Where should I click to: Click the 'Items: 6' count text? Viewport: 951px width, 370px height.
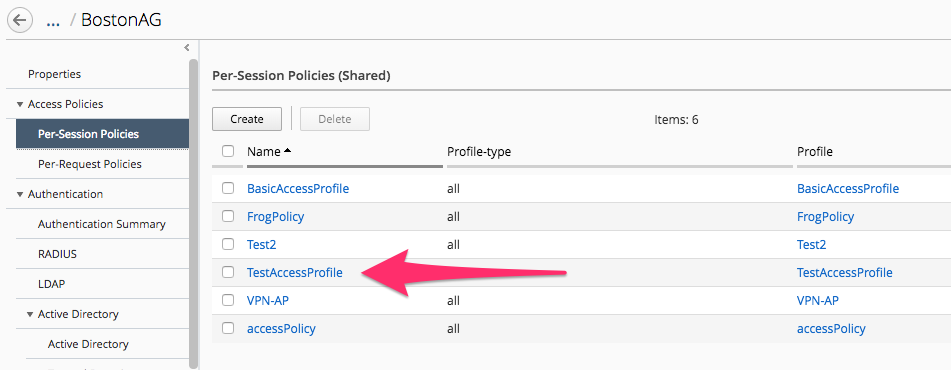676,119
